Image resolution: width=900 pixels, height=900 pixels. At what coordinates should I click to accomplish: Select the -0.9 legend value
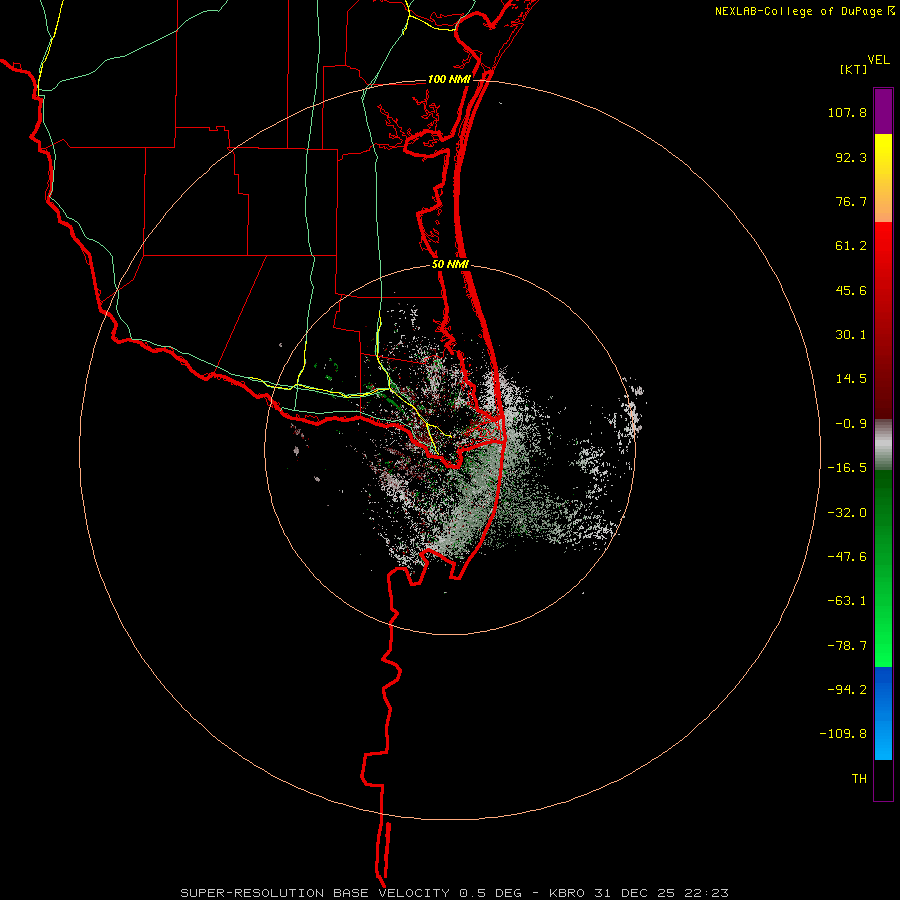pyautogui.click(x=851, y=424)
